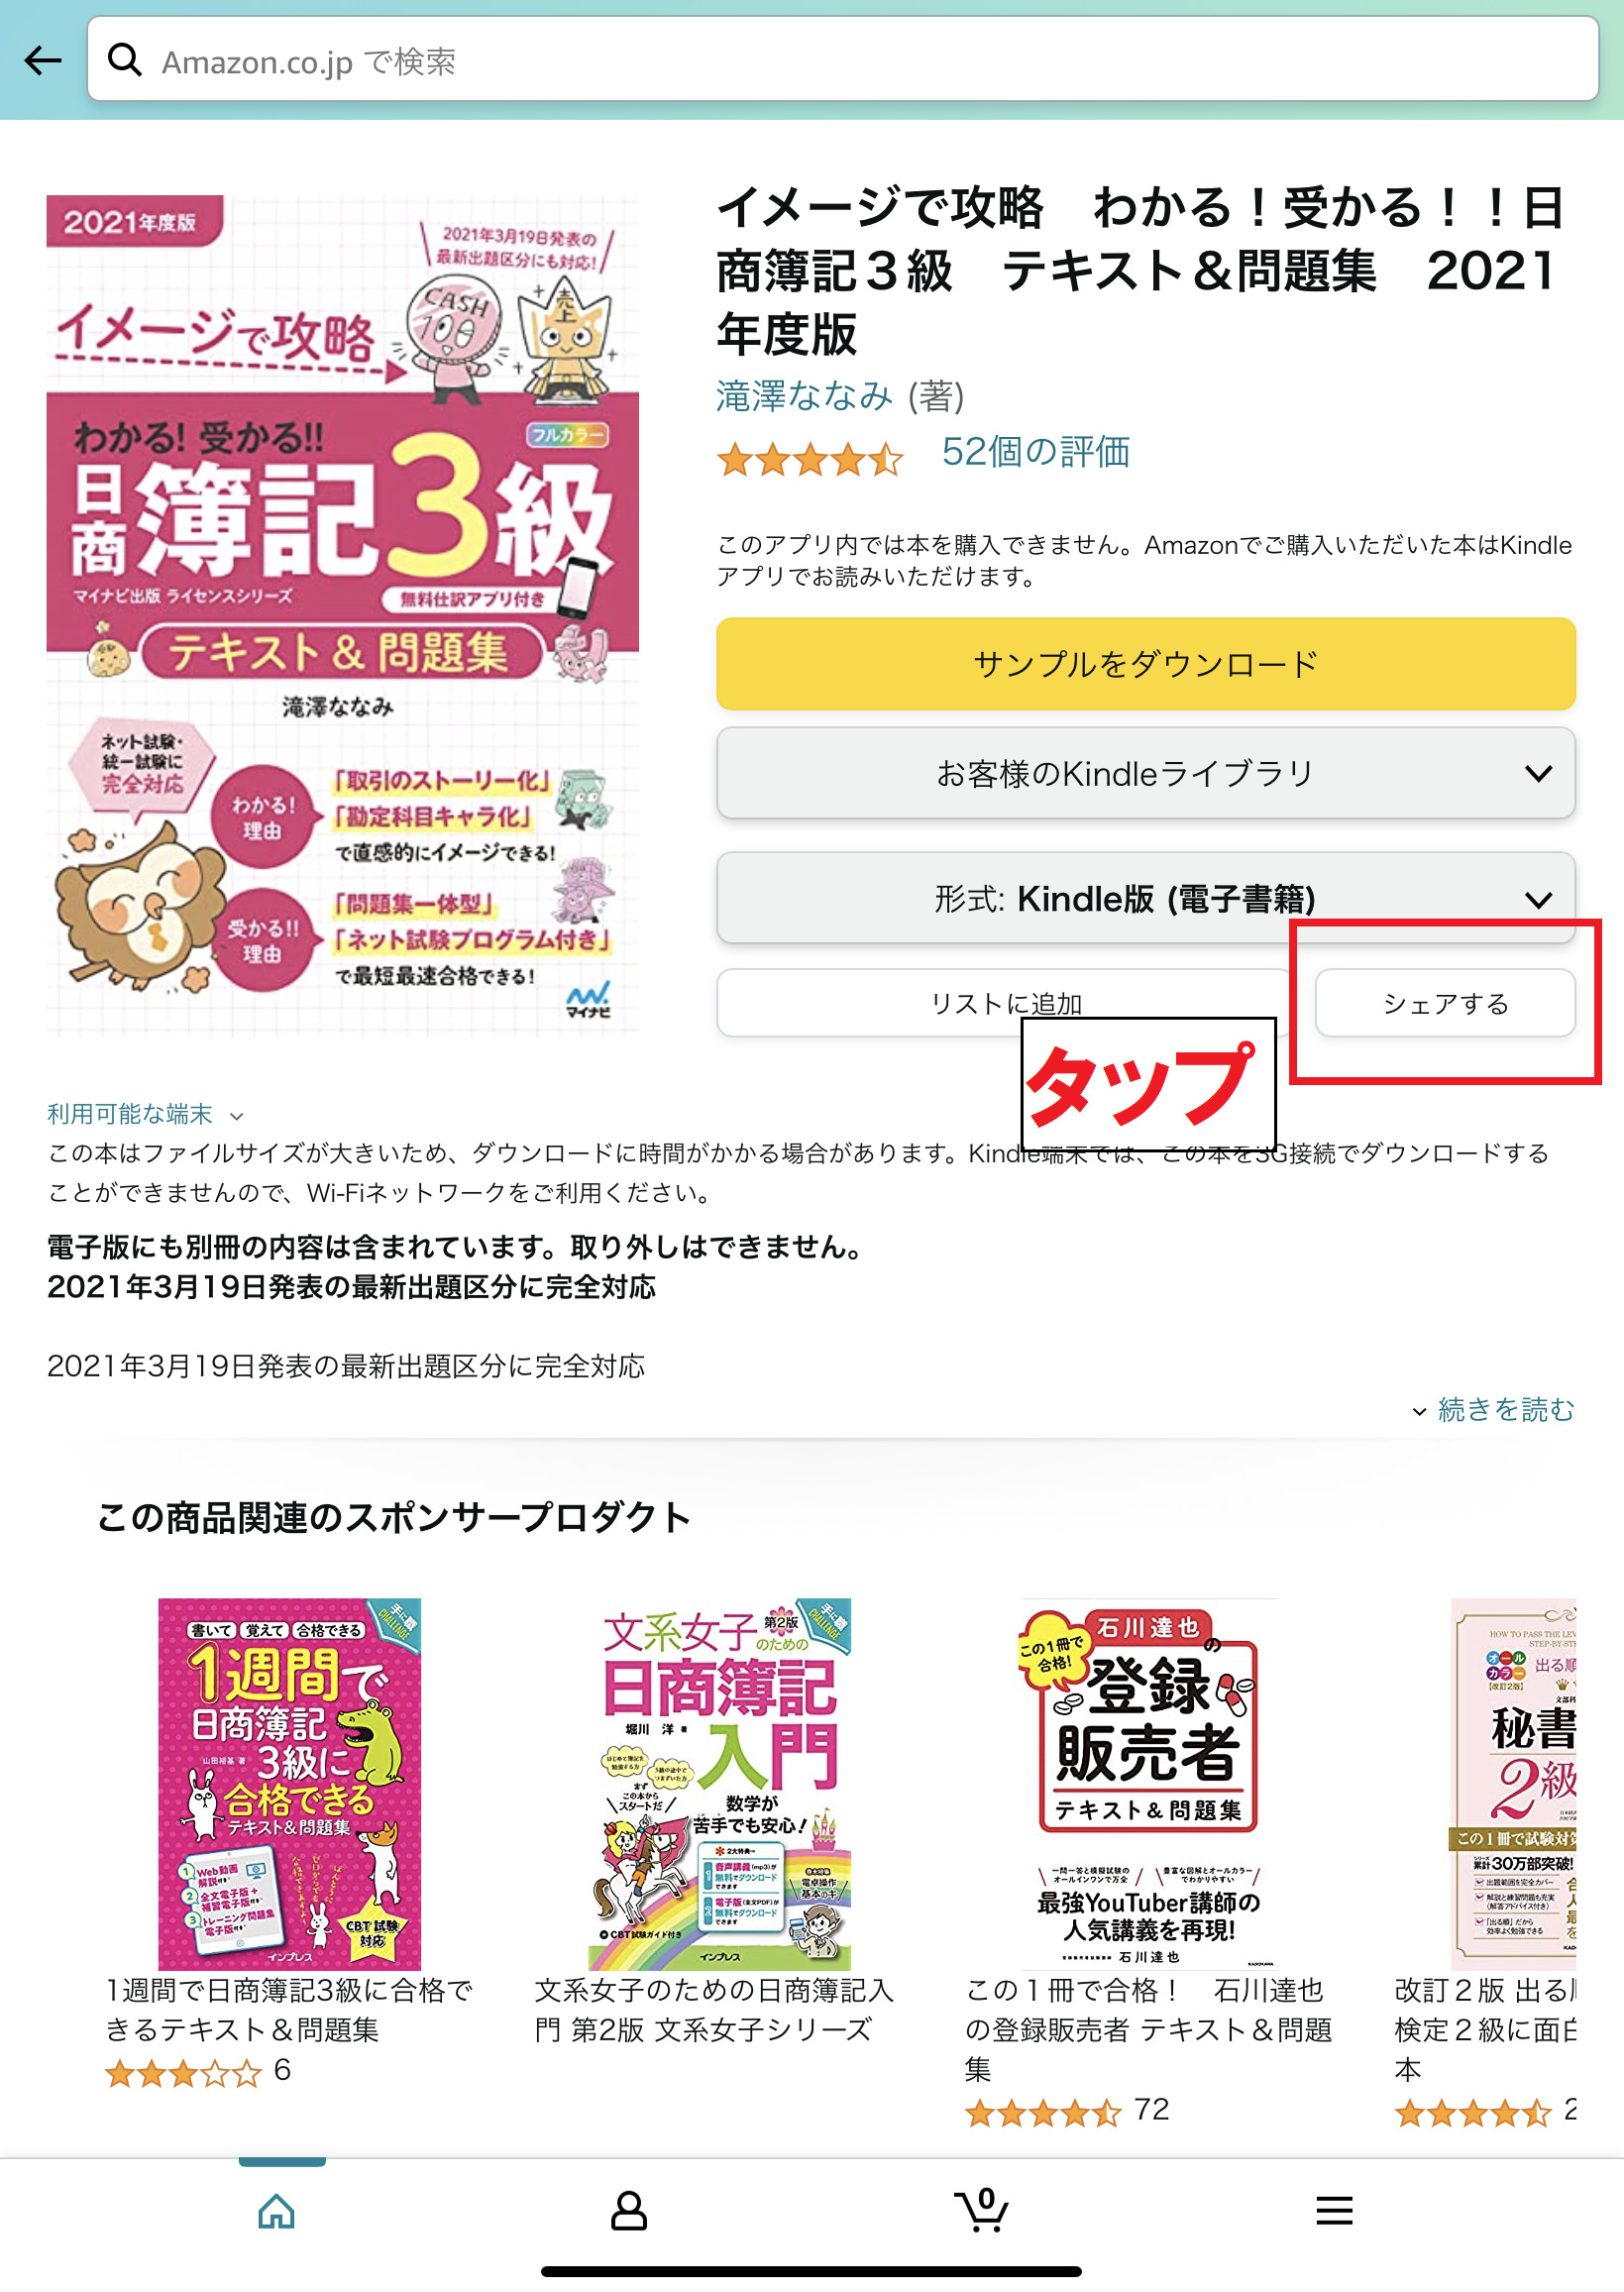Open the shopping cart icon

click(x=981, y=2210)
